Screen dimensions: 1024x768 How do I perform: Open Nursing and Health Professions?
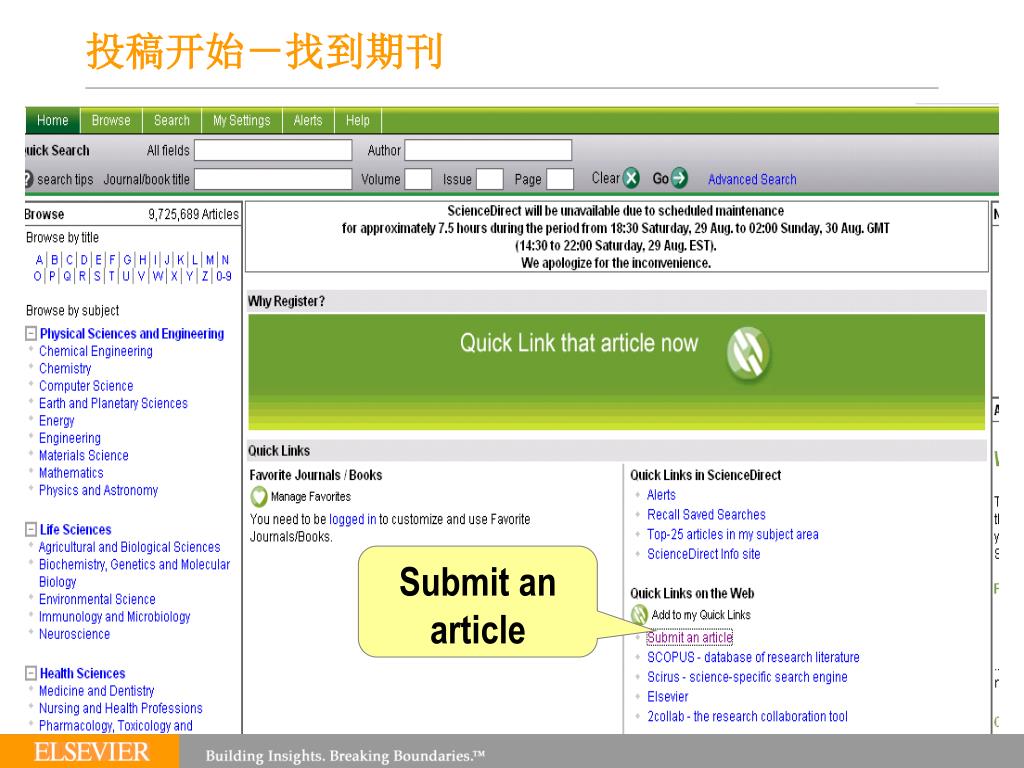click(x=121, y=708)
